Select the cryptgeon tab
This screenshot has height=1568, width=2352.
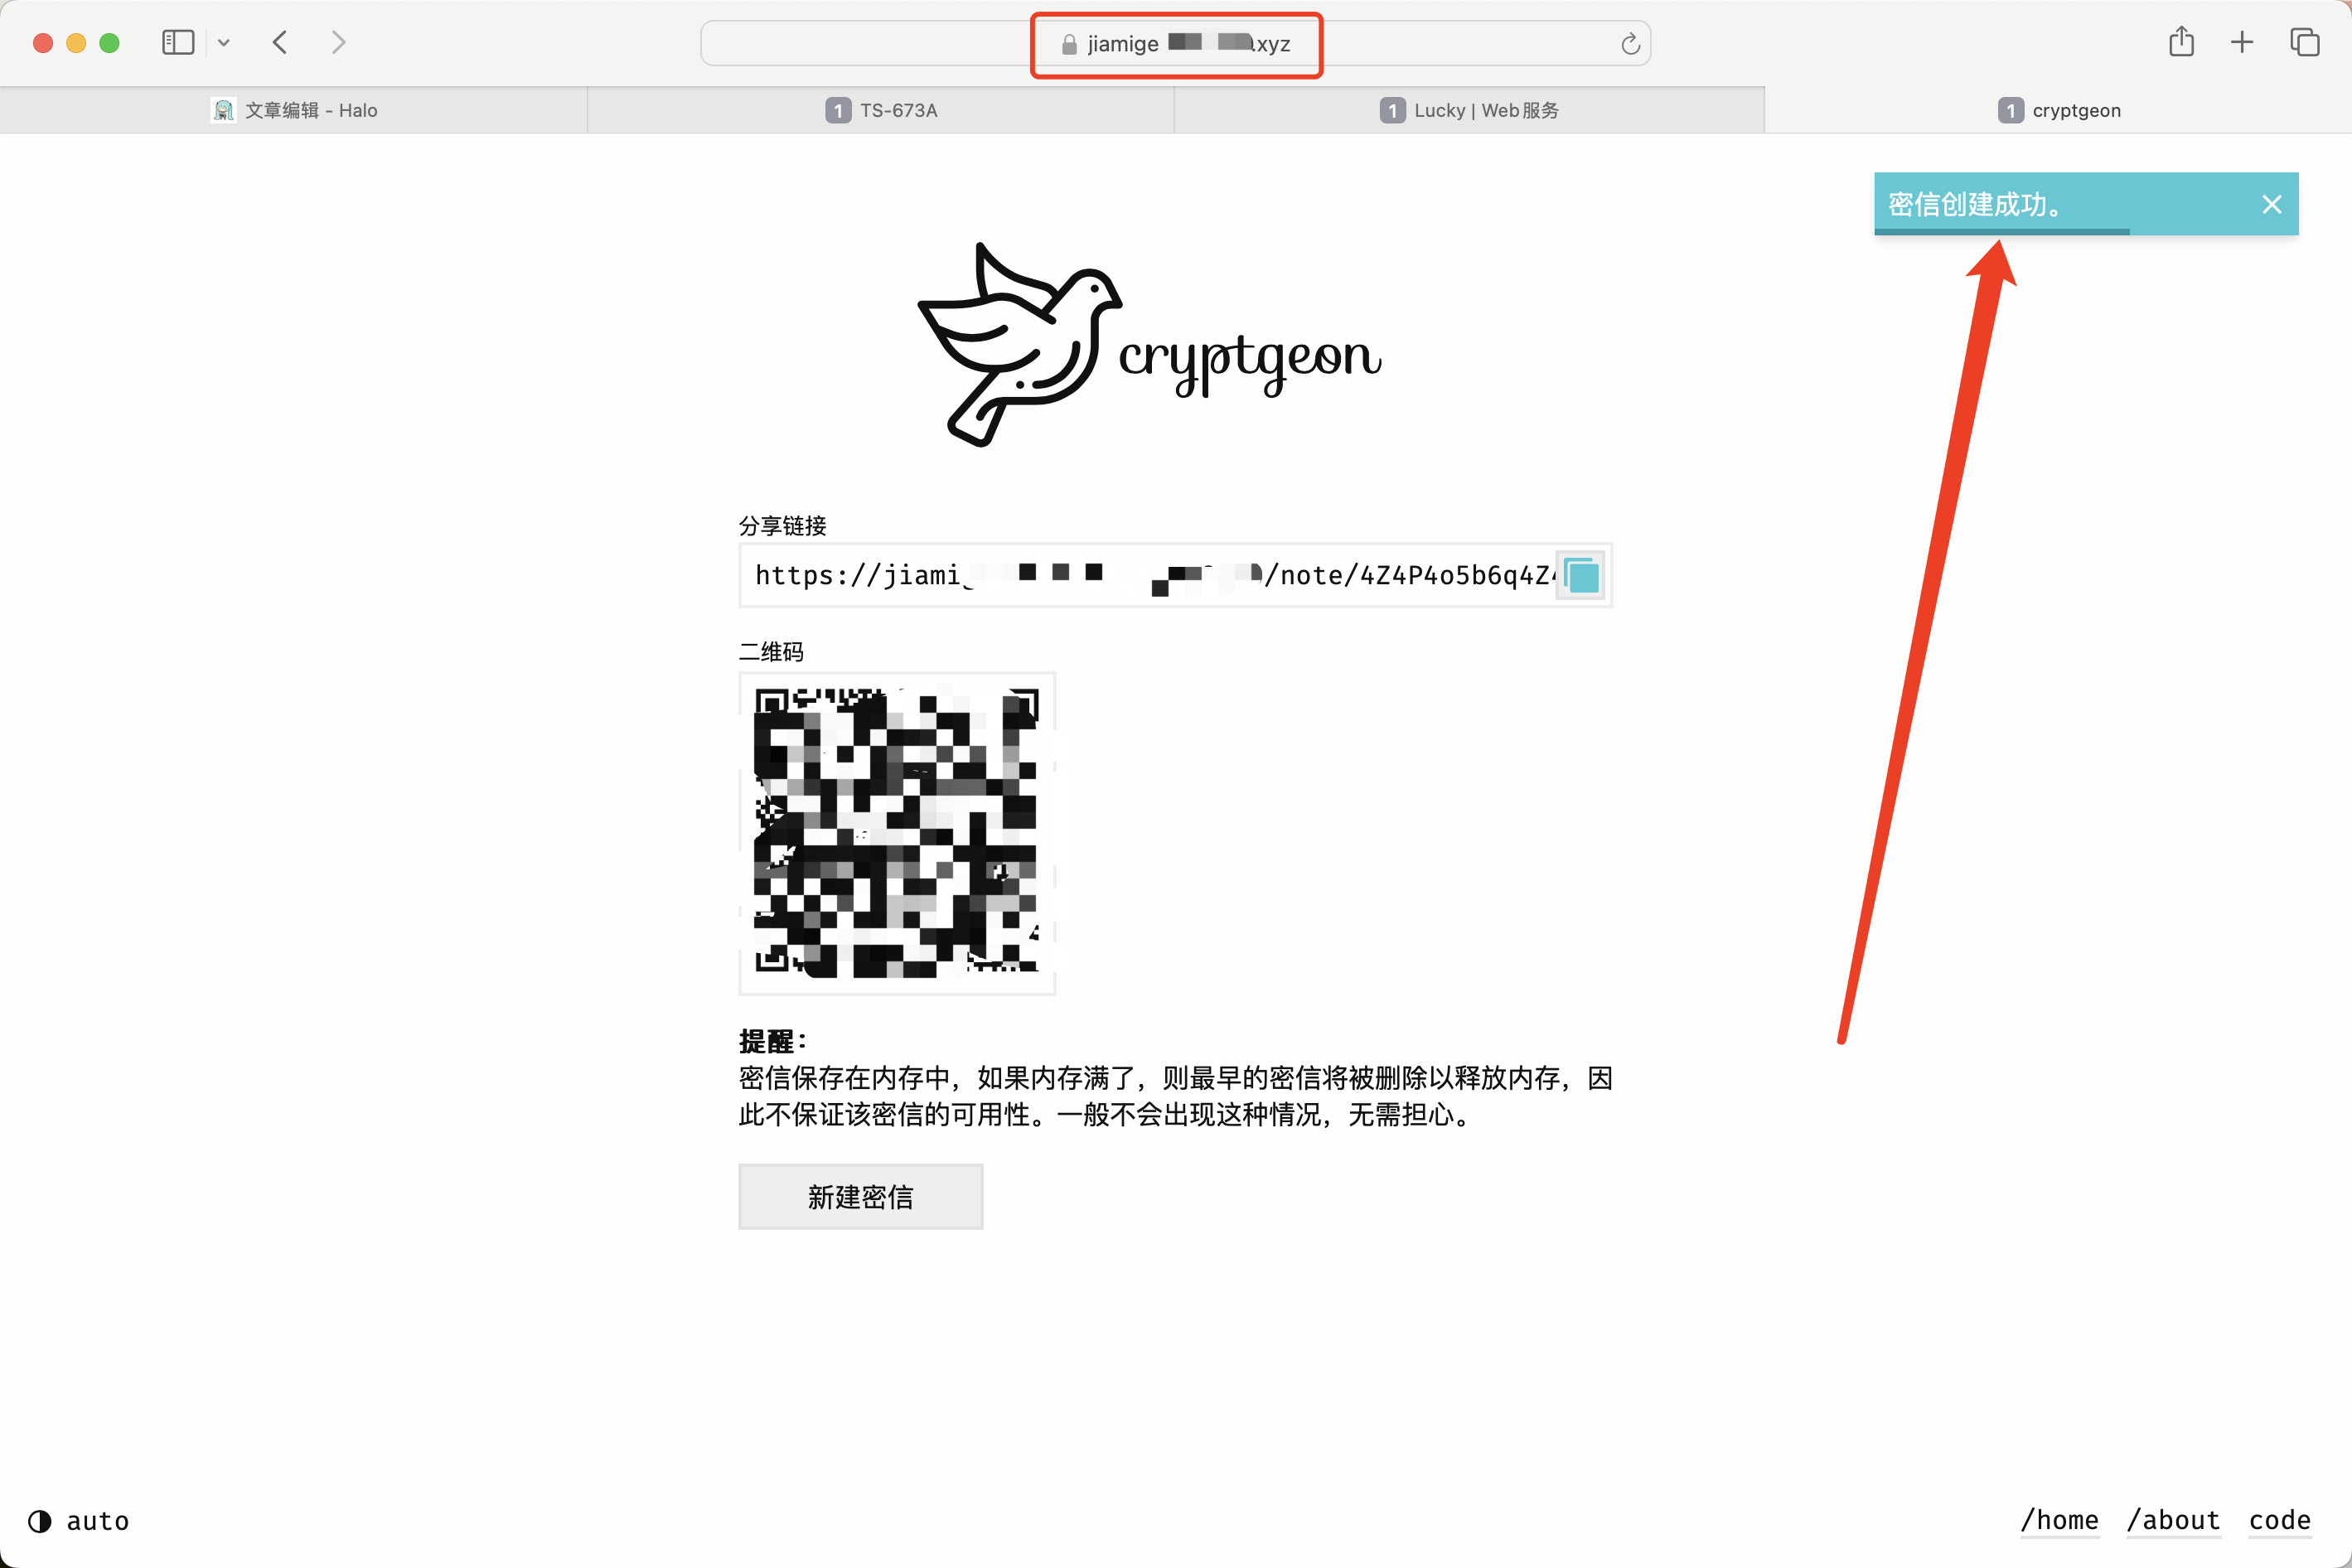(2058, 110)
